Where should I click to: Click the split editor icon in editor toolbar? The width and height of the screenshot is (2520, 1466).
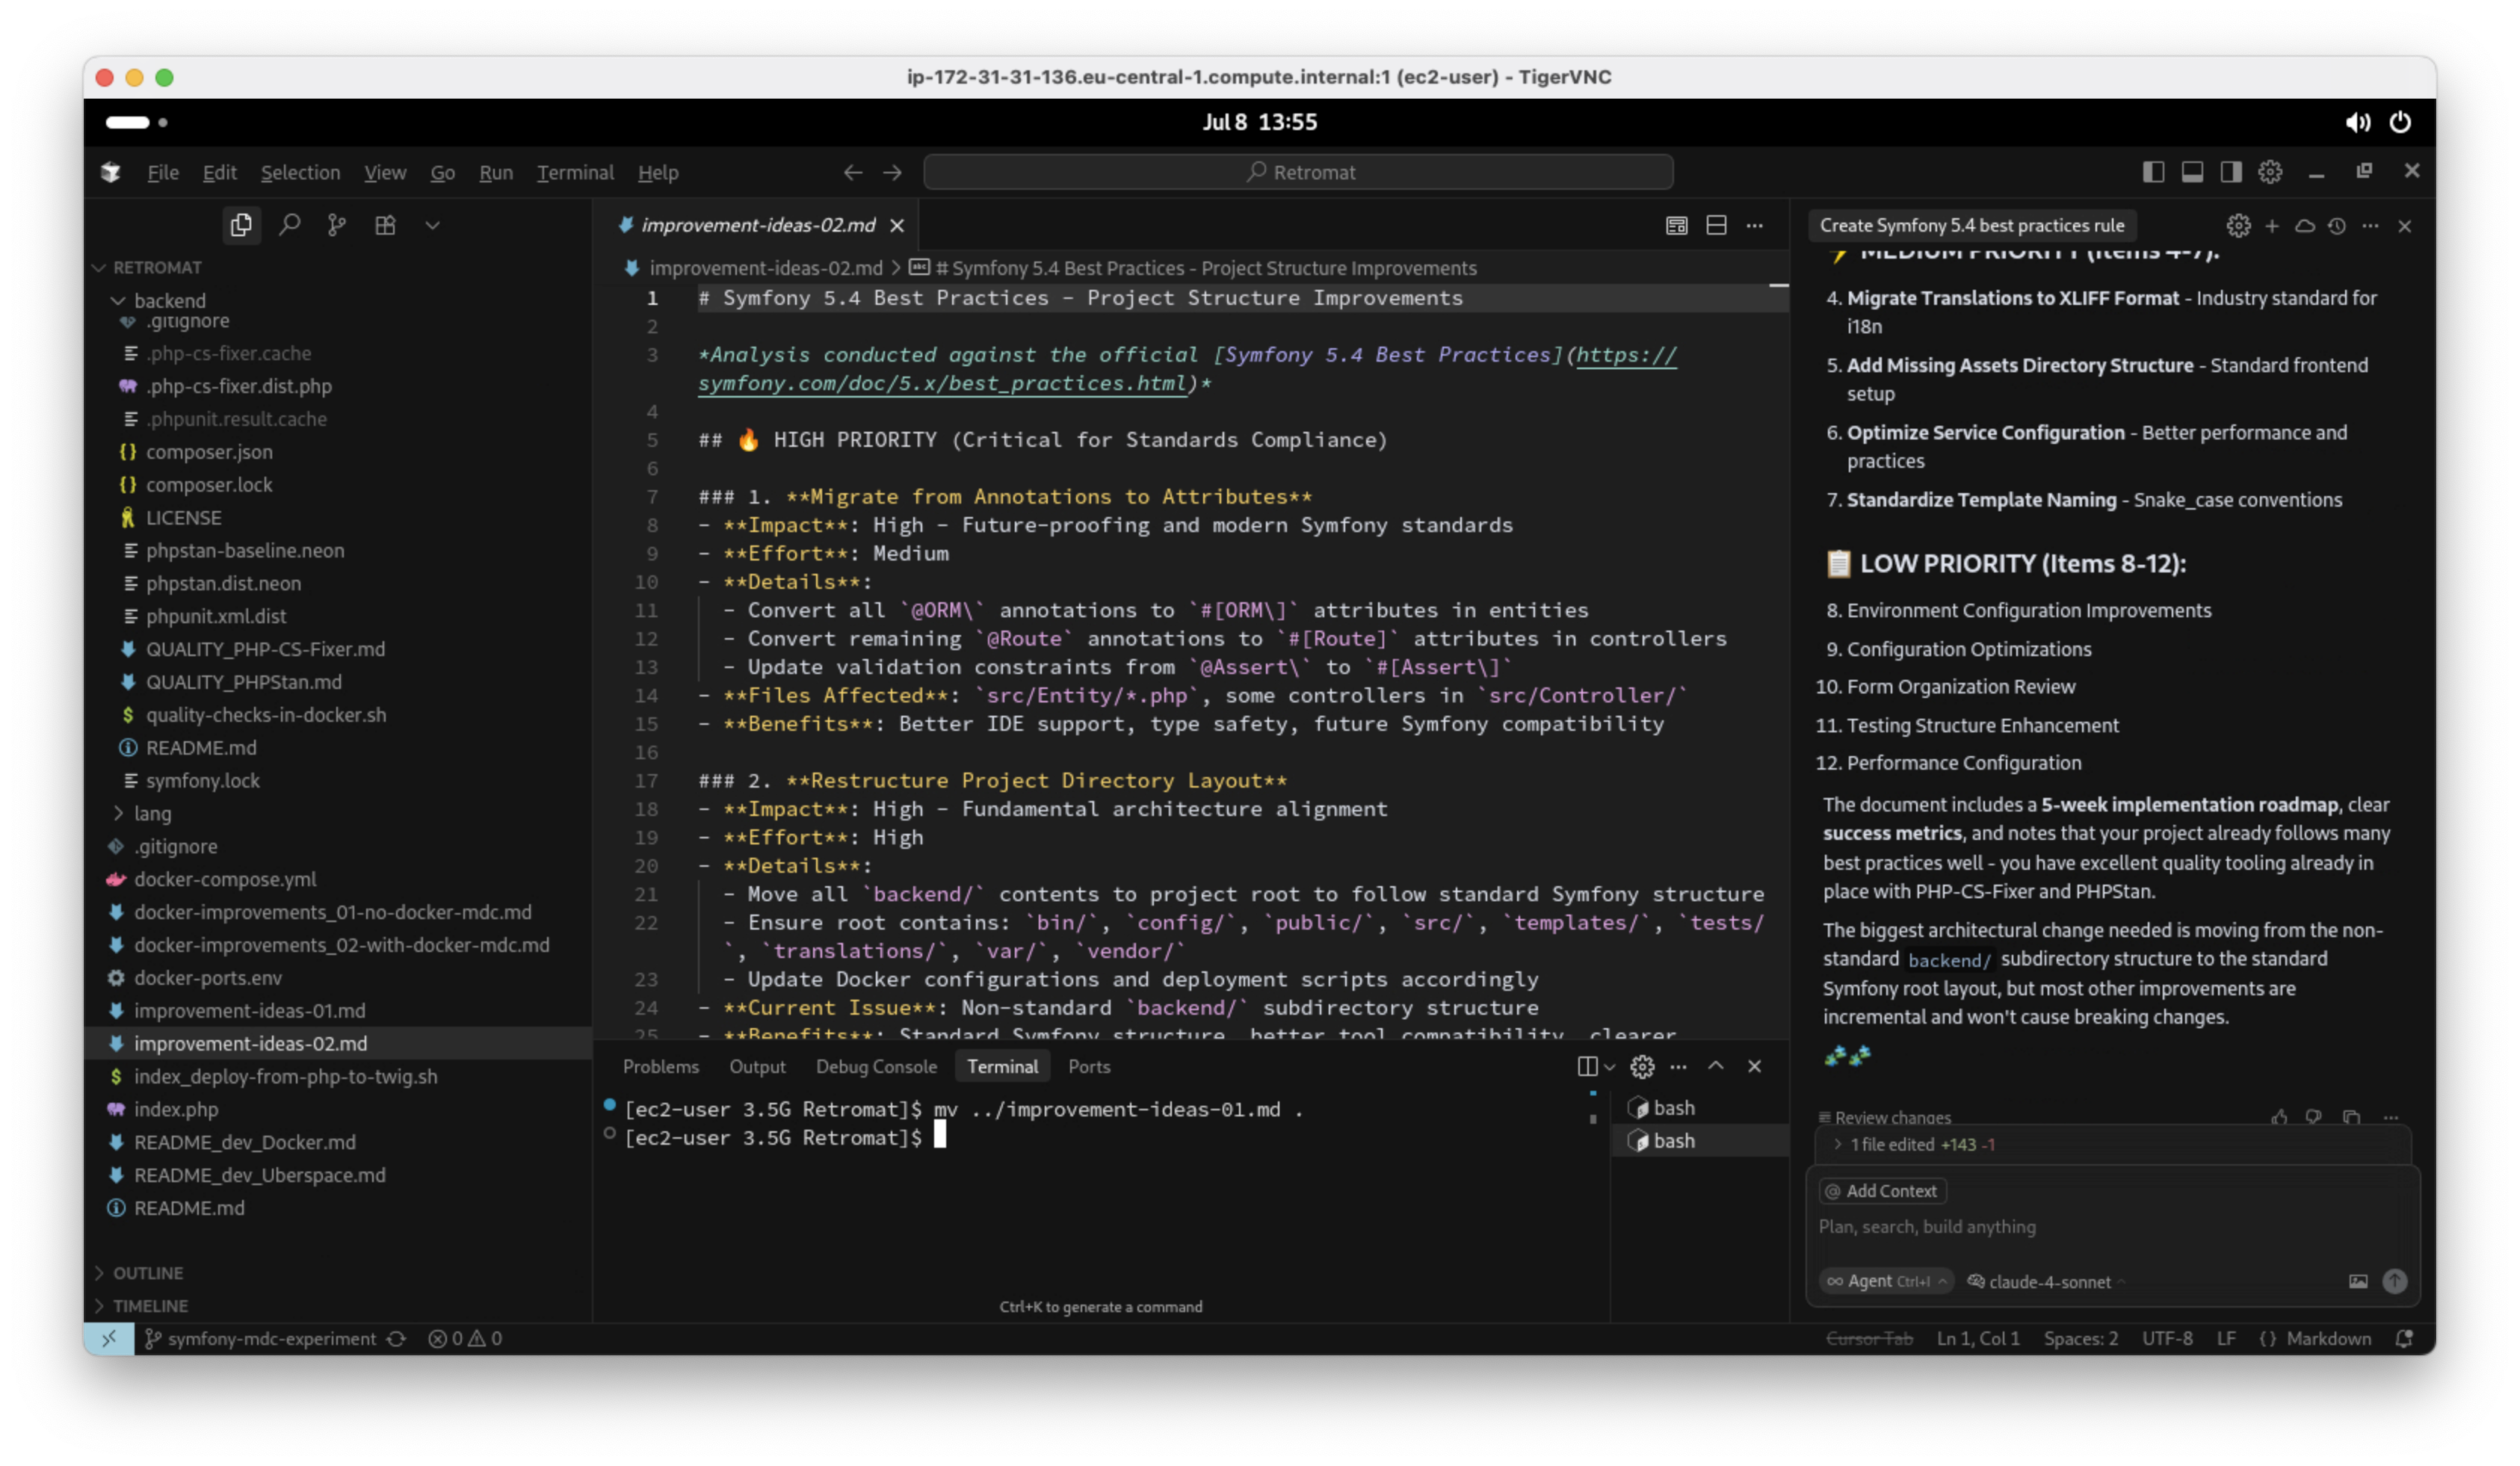[x=1716, y=225]
